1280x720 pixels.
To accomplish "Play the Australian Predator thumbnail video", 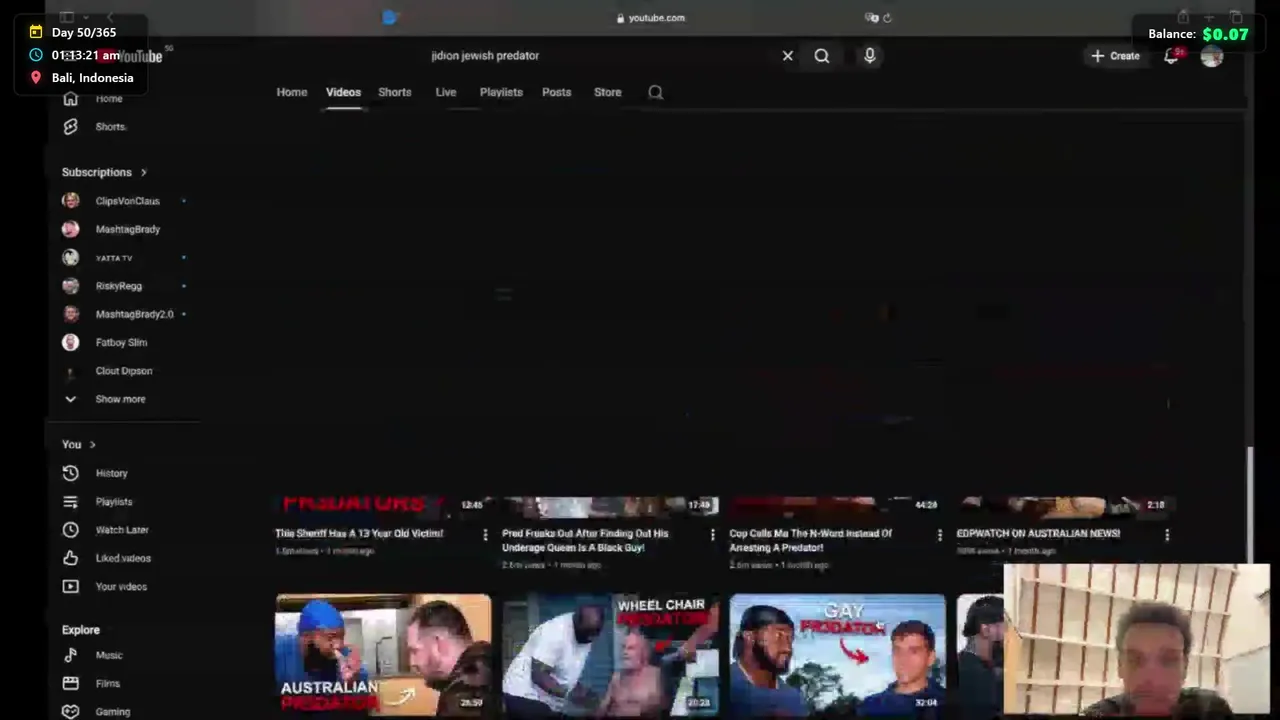I will coord(383,655).
